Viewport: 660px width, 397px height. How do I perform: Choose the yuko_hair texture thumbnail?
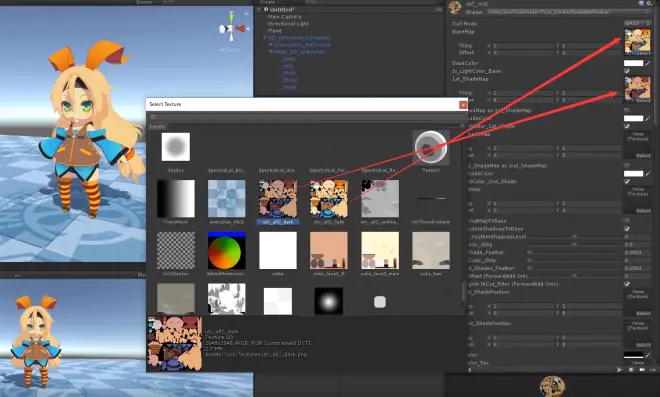click(431, 250)
